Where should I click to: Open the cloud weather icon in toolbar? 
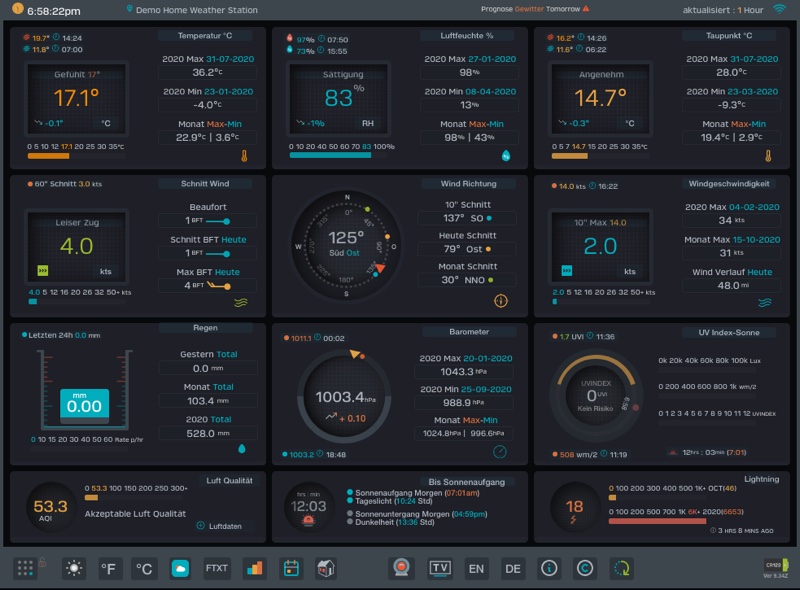180,568
